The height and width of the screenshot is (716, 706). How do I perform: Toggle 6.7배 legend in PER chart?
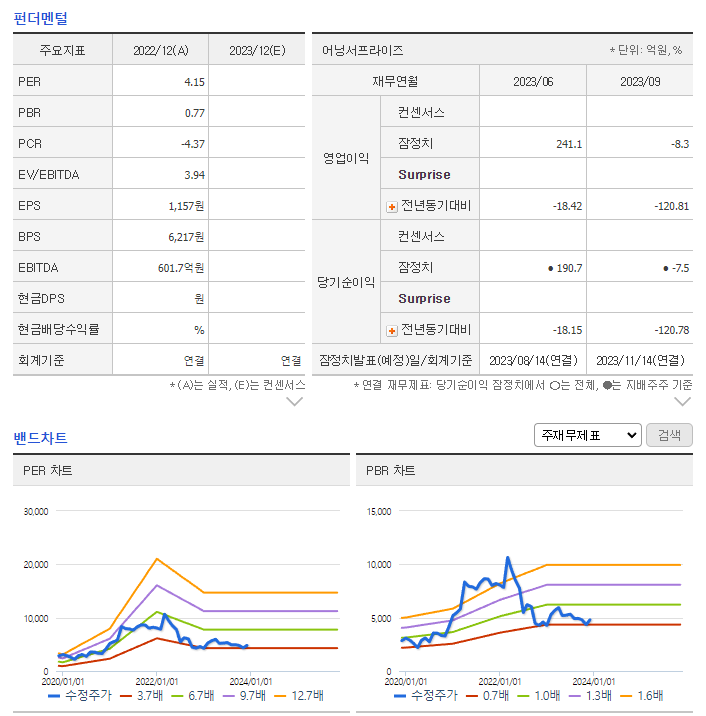193,695
